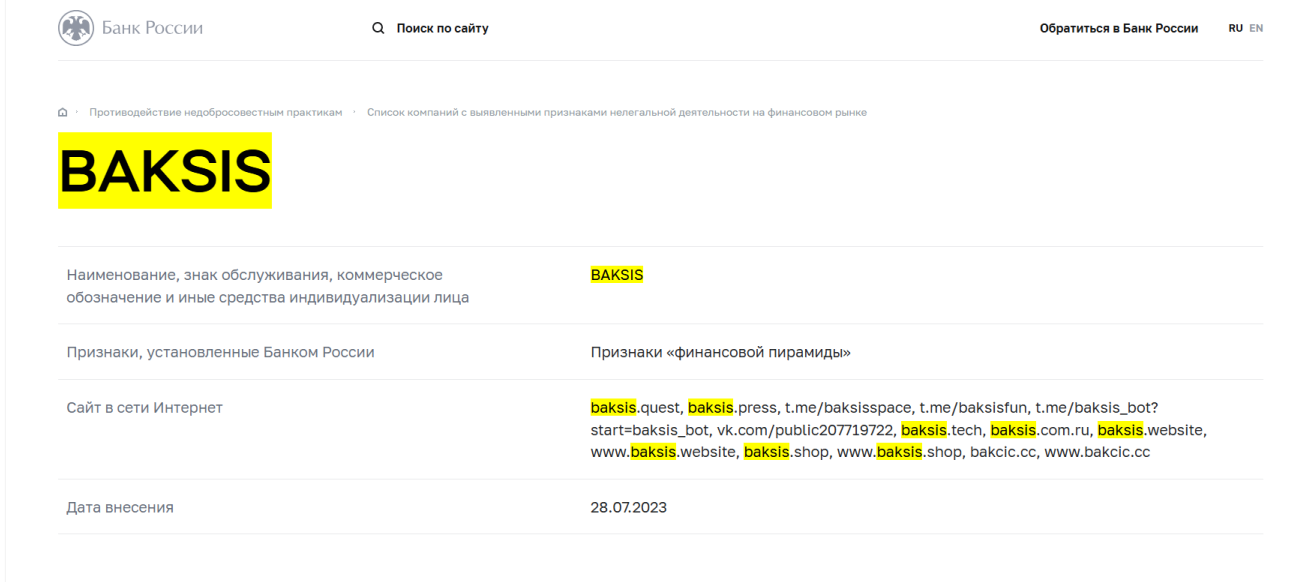Open 'Список компаний с выявленными признаками' breadcrumb
Screen dimensions: 1294x582
616,112
